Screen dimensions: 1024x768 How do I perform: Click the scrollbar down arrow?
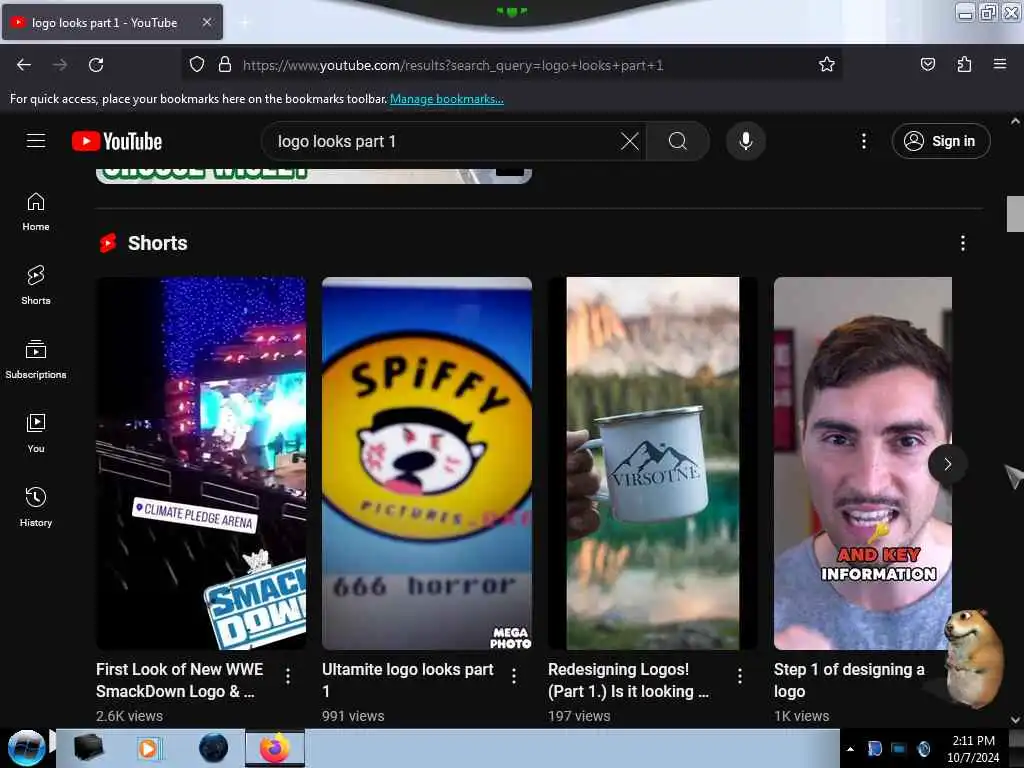(x=1015, y=720)
